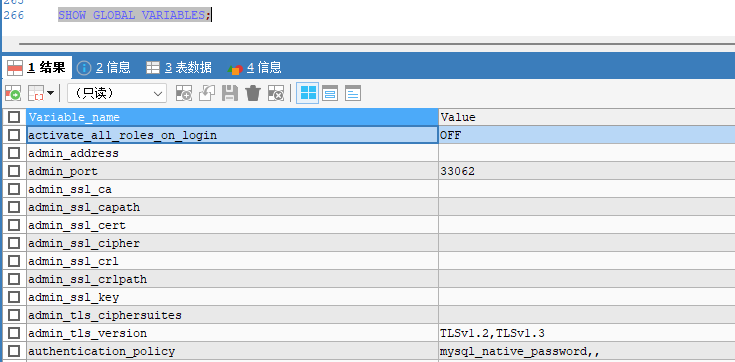This screenshot has height=362, width=735.
Task: Check the admin_ssl_ca row checkbox
Action: point(14,189)
